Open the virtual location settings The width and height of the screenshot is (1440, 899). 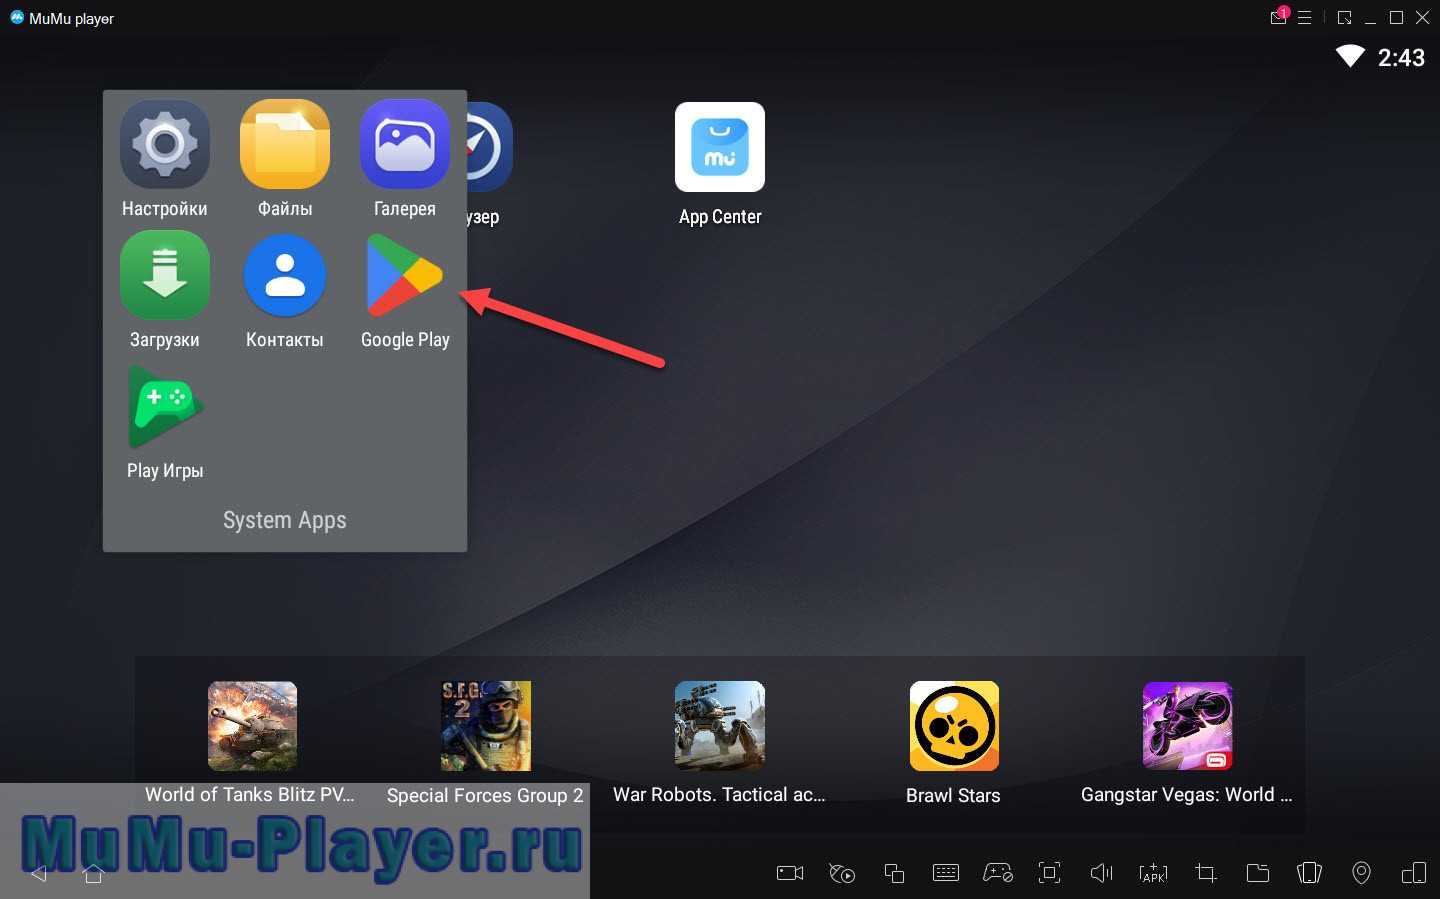point(1361,873)
